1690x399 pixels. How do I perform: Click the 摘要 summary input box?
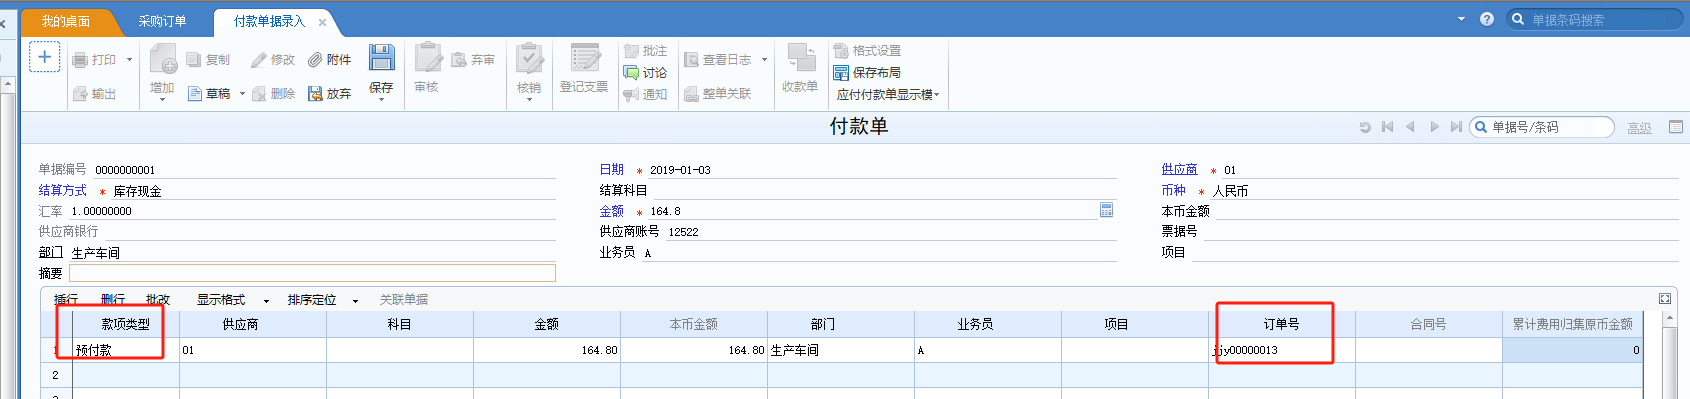(312, 273)
